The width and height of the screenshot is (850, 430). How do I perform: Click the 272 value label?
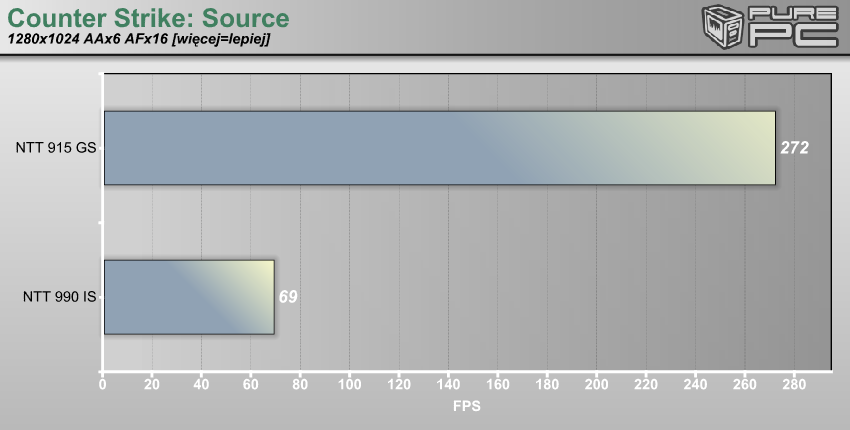tap(794, 148)
